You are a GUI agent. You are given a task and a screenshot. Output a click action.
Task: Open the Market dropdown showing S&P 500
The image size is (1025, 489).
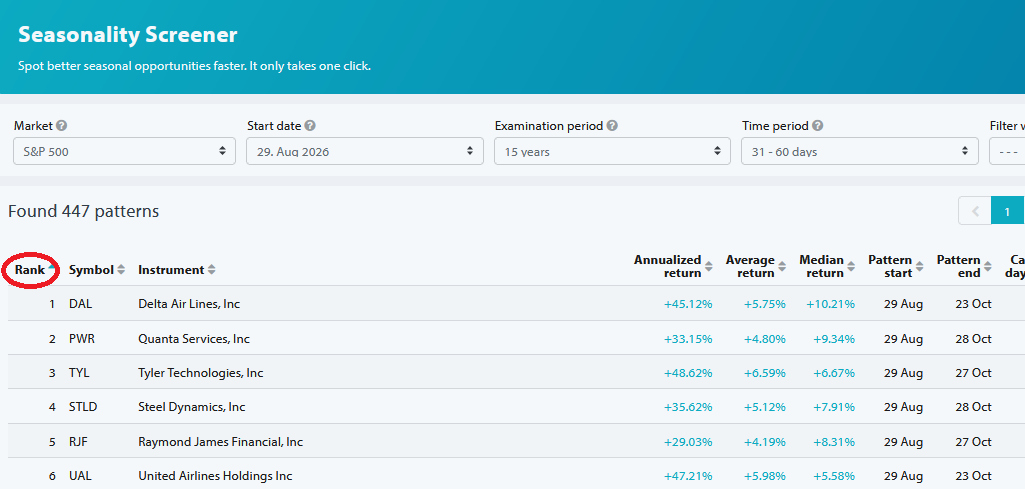pos(124,151)
